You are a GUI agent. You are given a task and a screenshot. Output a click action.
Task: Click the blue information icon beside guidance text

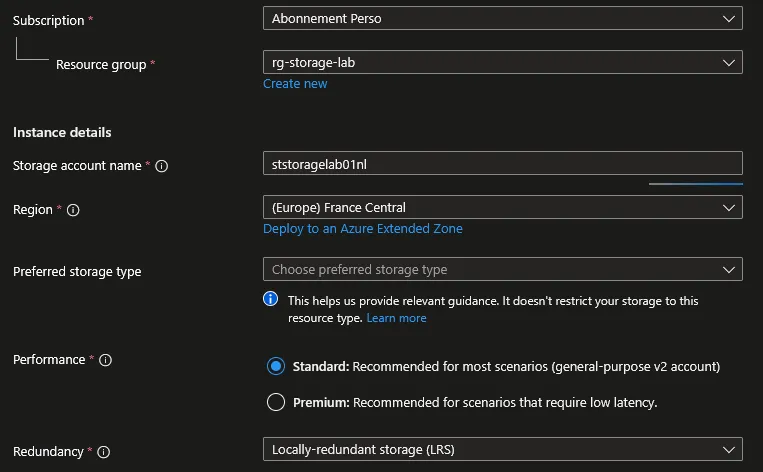tap(271, 299)
